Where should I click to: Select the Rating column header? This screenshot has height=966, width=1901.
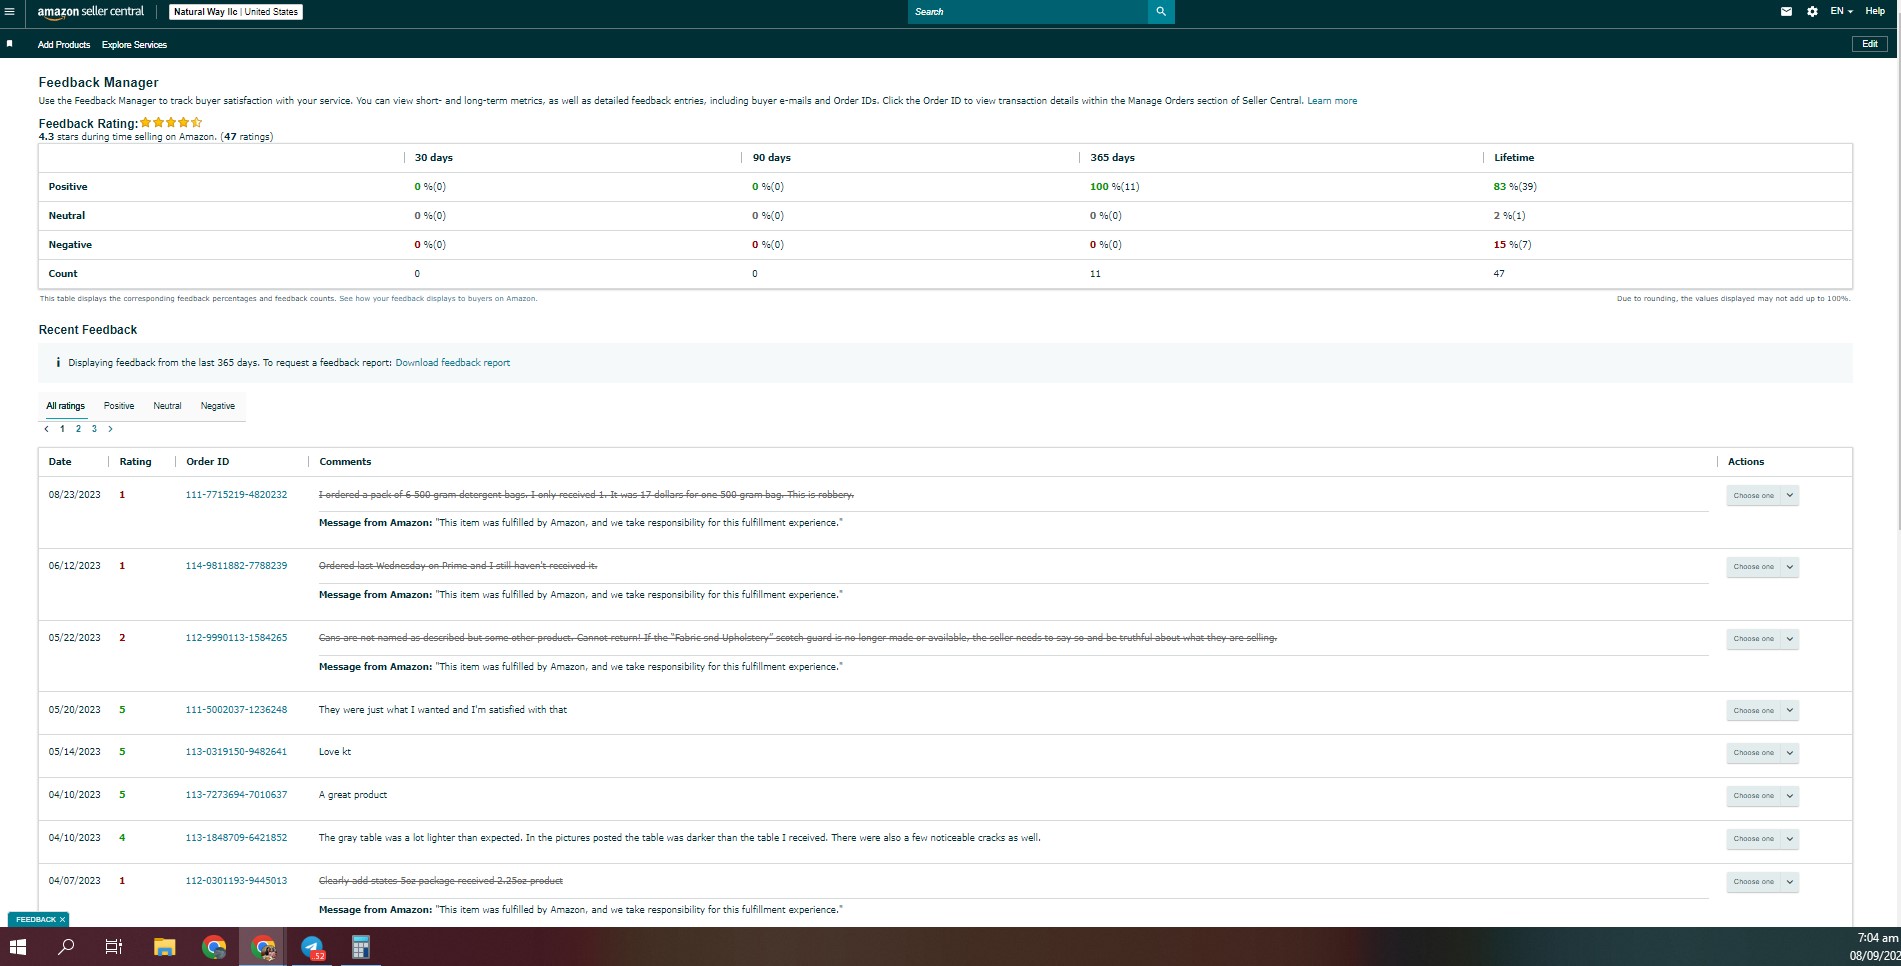(135, 462)
